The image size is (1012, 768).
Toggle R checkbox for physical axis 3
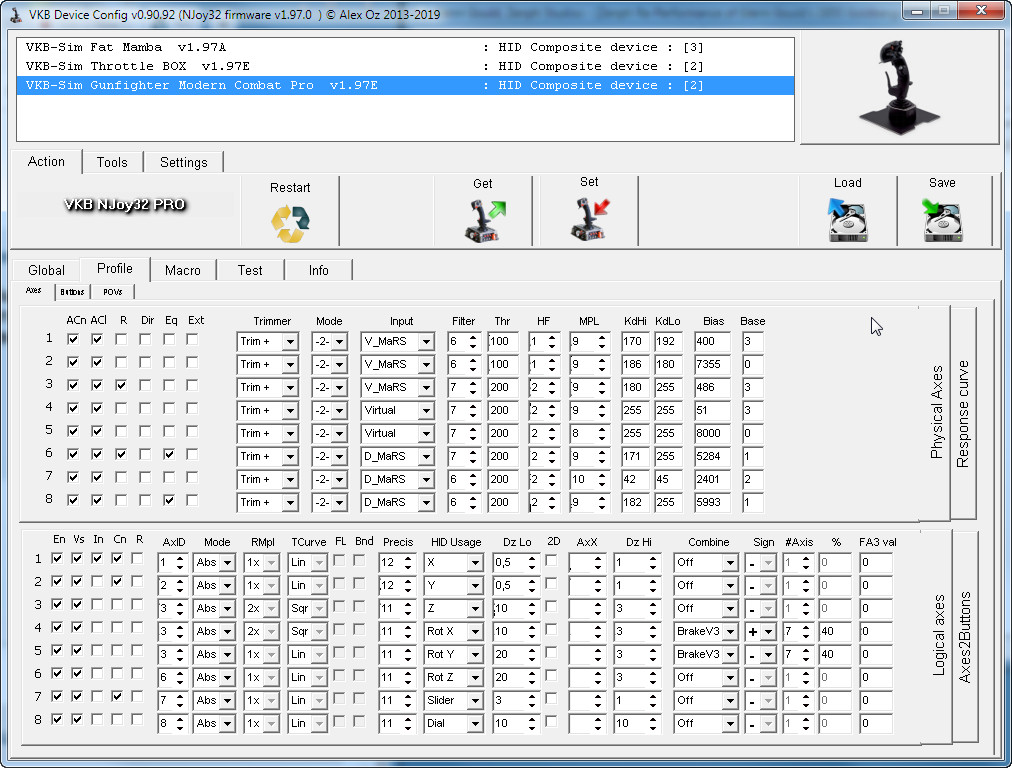point(121,385)
